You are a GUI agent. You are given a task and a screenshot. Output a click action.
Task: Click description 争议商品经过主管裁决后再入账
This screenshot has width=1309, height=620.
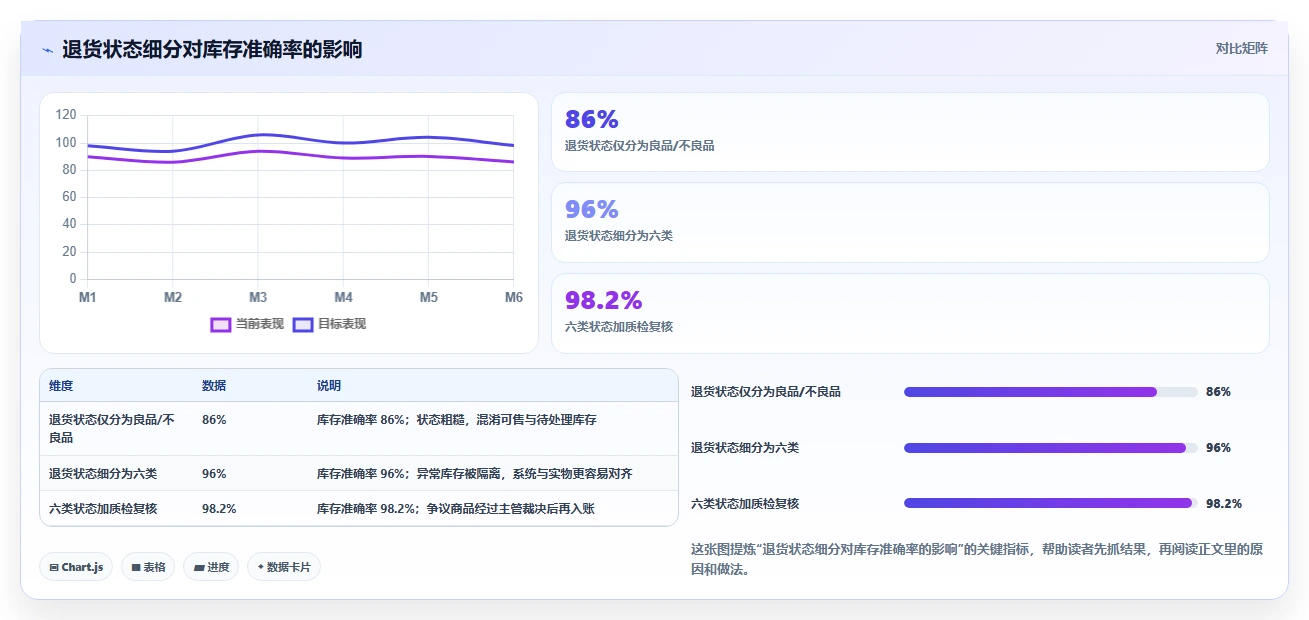(510, 509)
